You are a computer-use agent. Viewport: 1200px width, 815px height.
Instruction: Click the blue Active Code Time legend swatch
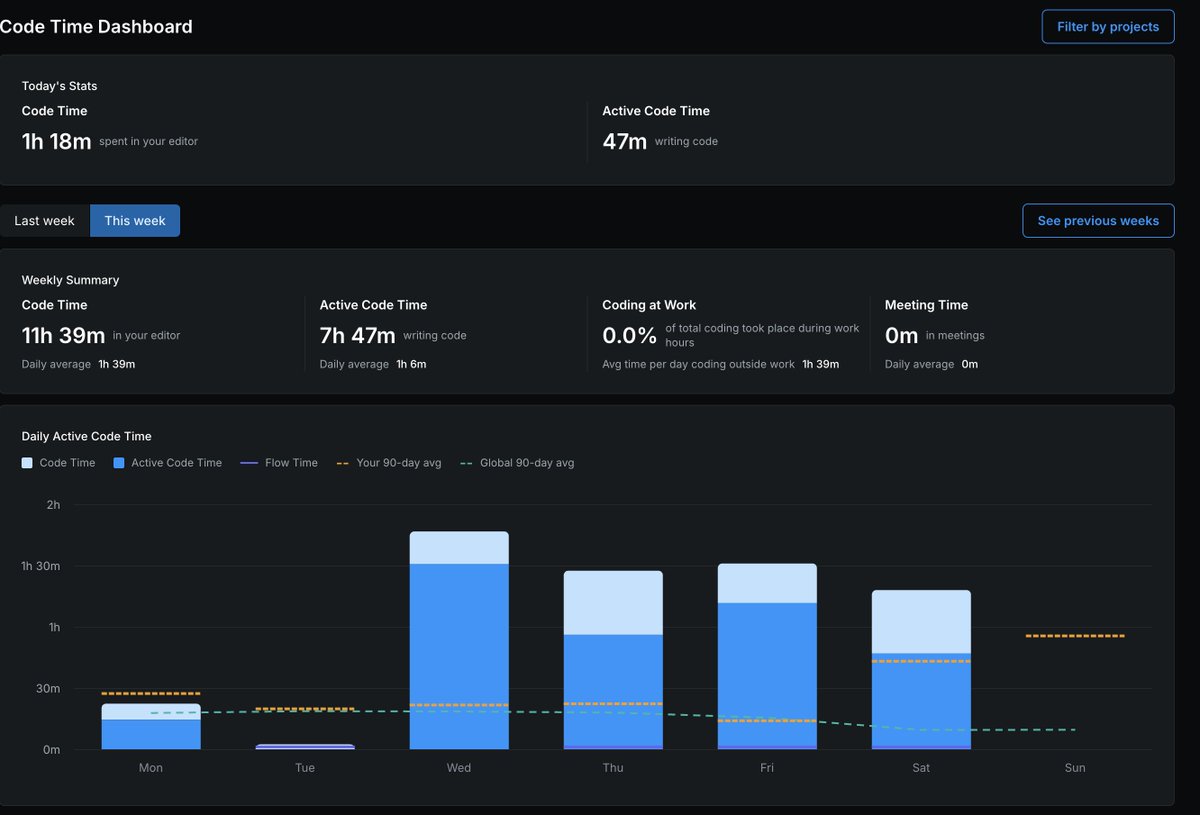coord(119,463)
